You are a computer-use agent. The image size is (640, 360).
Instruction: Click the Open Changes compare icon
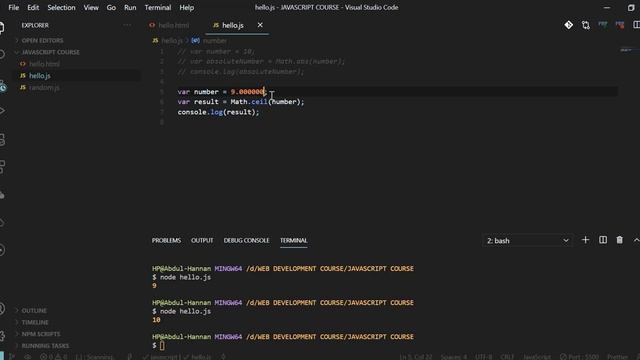(x=586, y=25)
